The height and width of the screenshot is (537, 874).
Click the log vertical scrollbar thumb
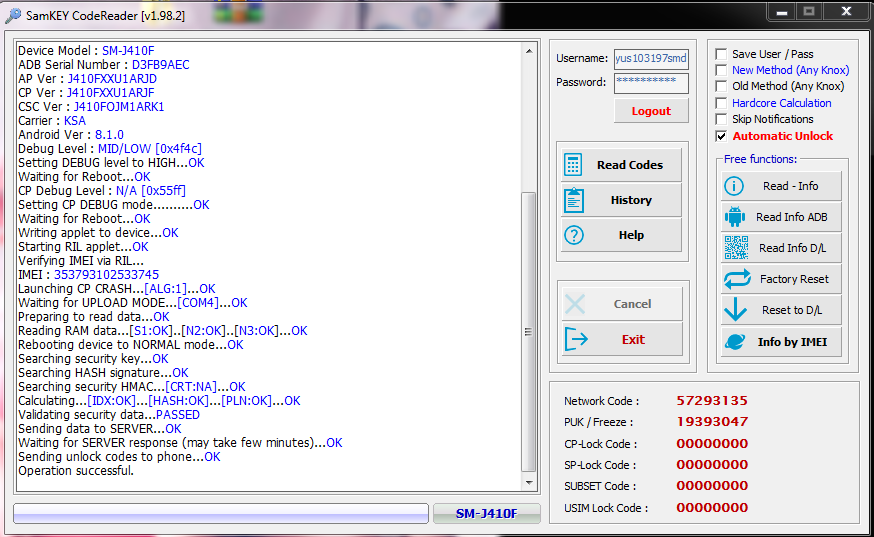528,332
